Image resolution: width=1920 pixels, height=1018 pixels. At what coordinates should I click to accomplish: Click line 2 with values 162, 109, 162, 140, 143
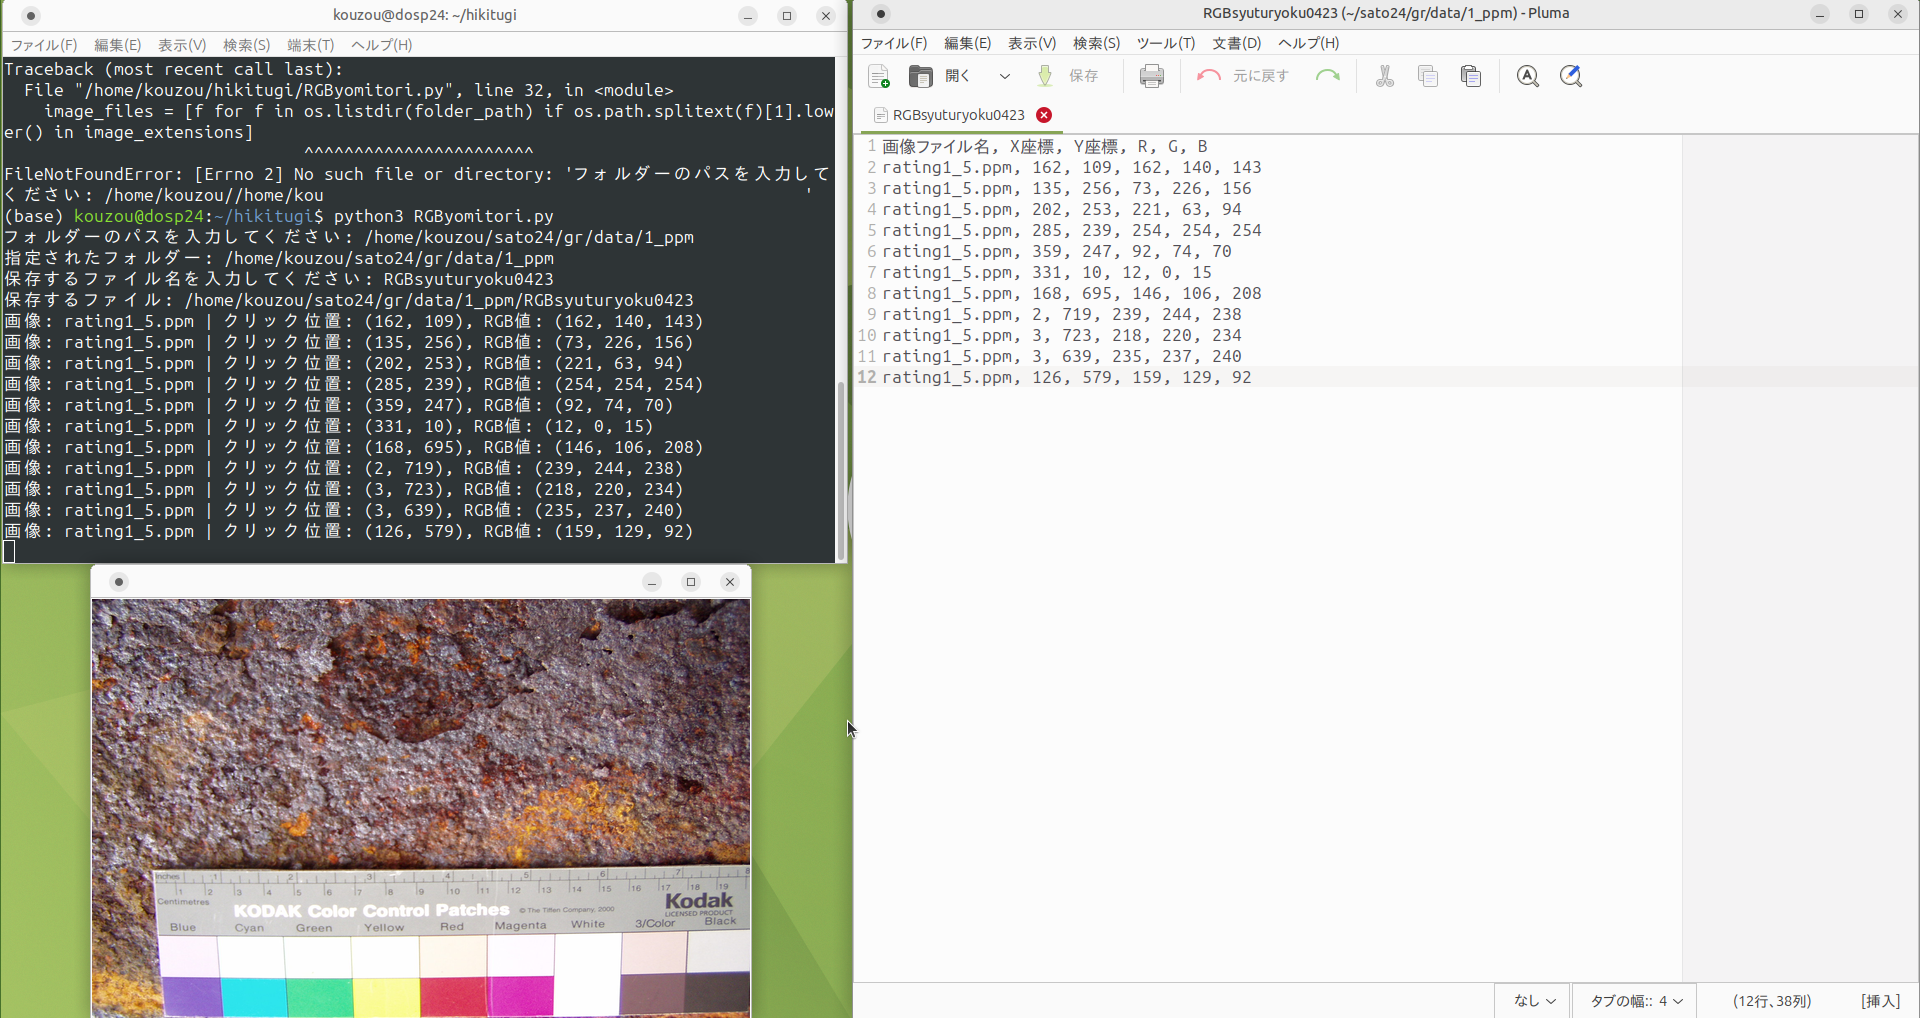(1072, 168)
